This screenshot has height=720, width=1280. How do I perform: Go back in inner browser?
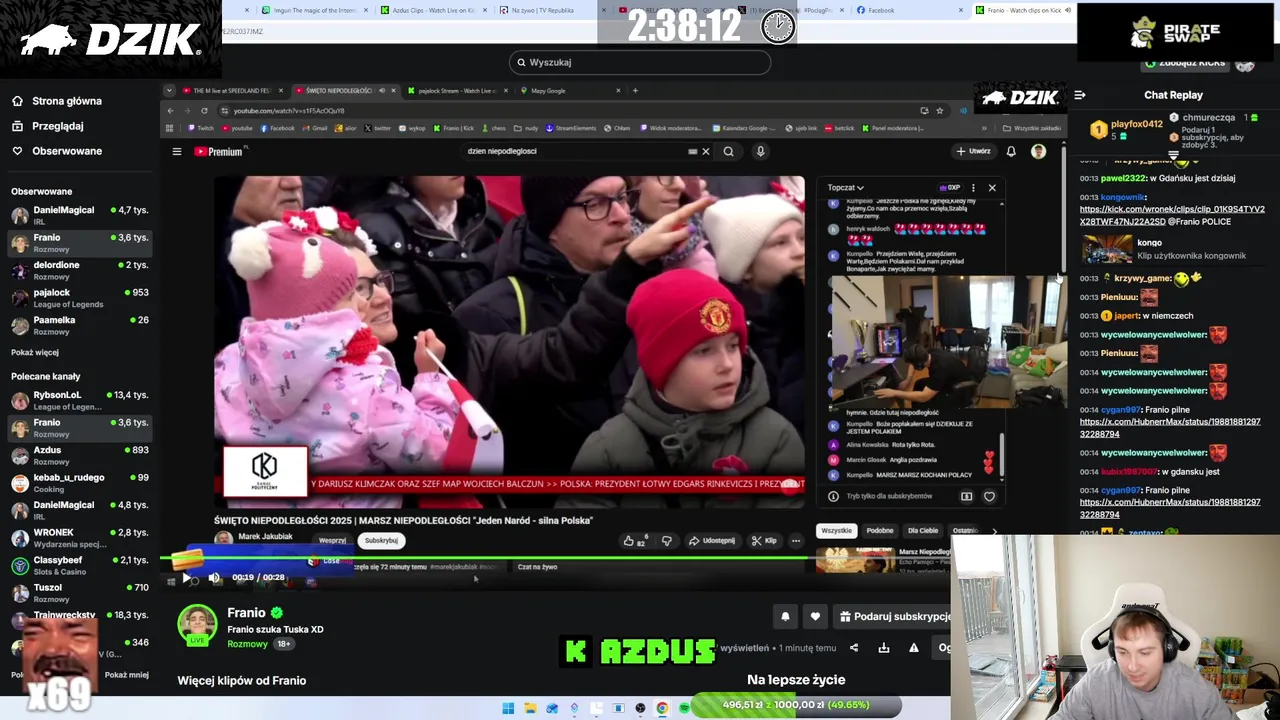point(170,111)
